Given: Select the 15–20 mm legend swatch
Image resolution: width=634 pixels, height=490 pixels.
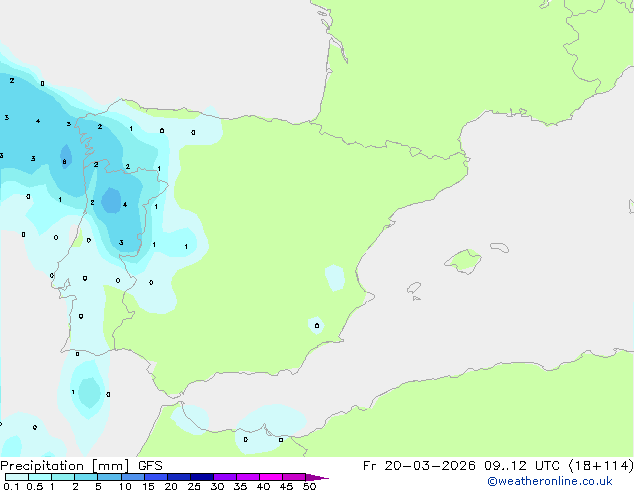Looking at the screenshot, I should tap(156, 477).
